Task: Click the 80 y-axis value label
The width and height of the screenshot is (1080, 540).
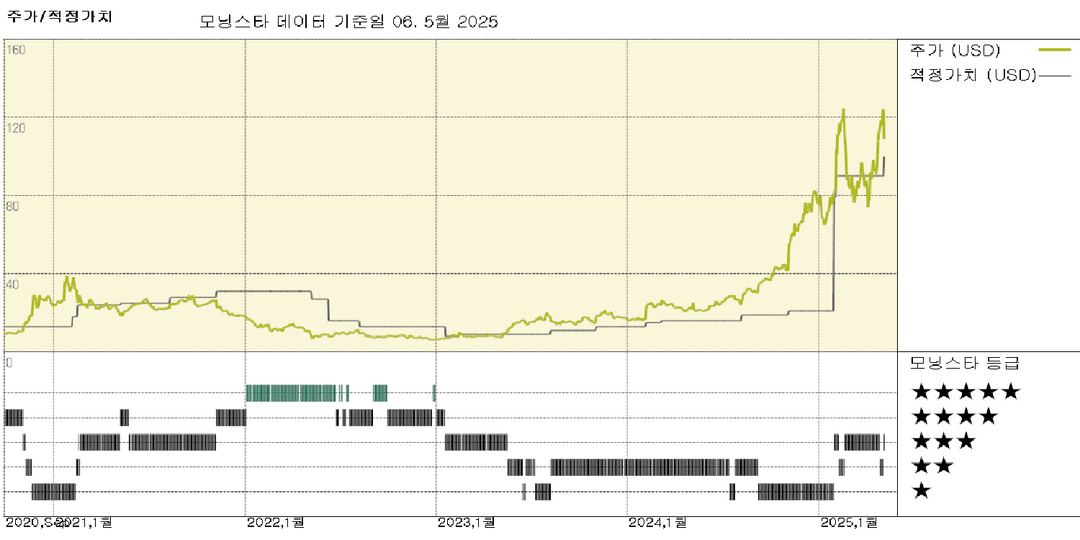Action: pyautogui.click(x=13, y=206)
